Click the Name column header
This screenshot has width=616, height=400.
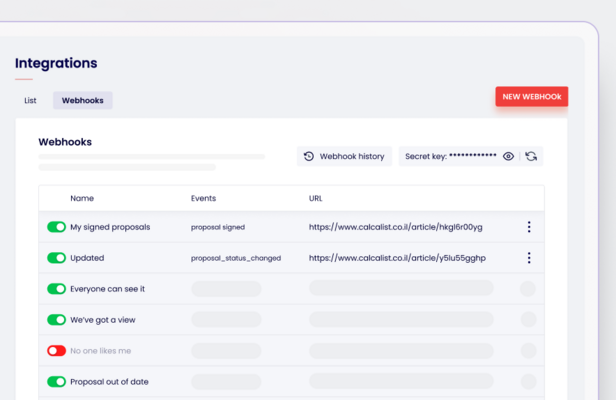pos(82,198)
